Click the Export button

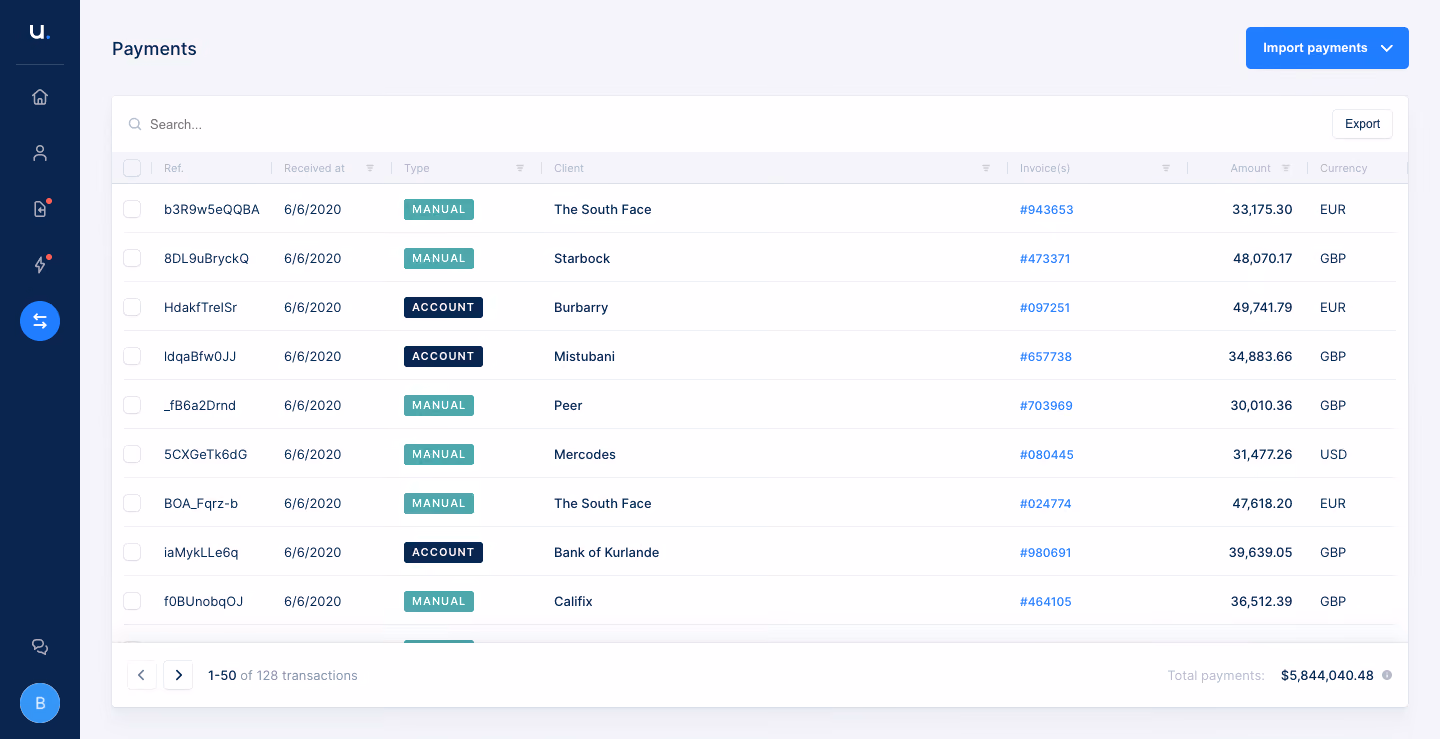tap(1362, 124)
